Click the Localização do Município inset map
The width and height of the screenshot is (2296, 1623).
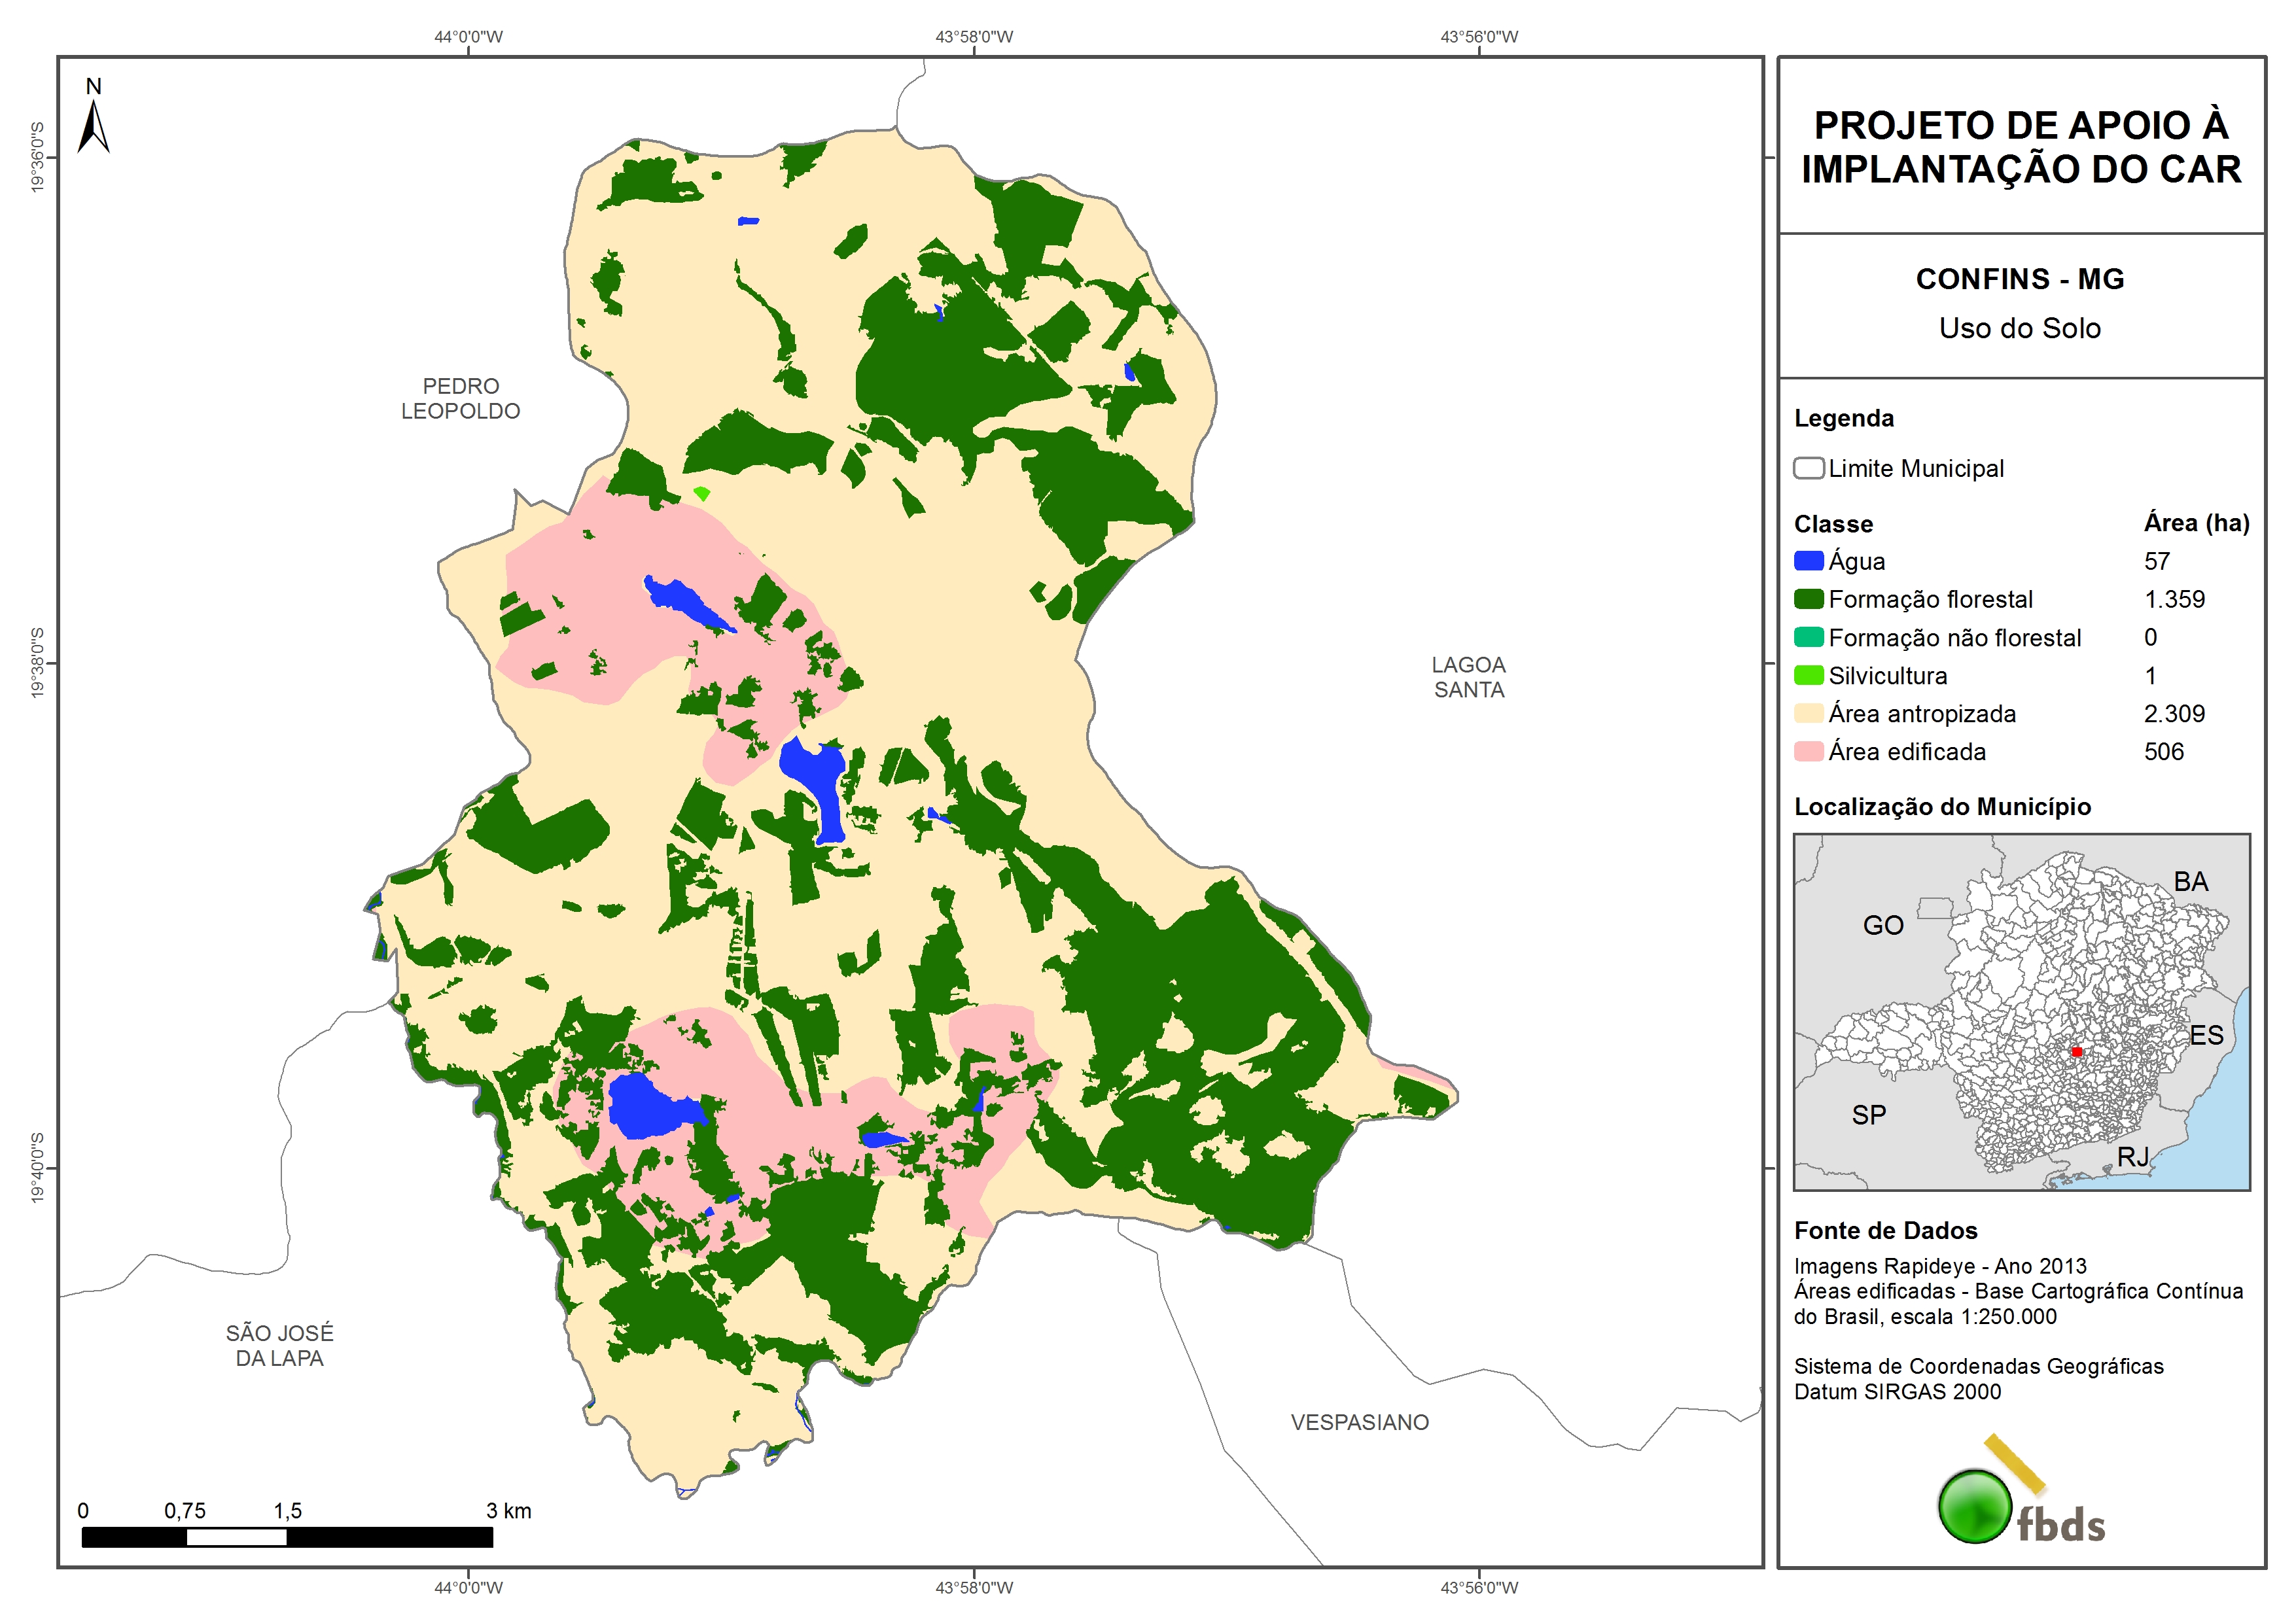(x=2021, y=1011)
